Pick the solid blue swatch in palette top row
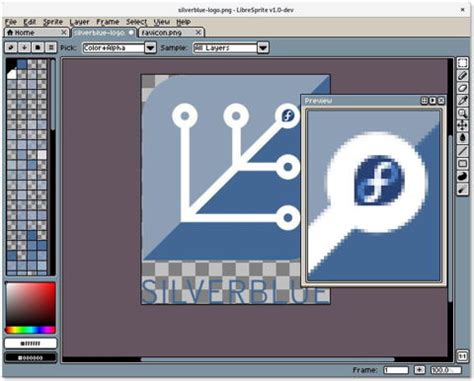This screenshot has width=474, height=381. point(22,64)
